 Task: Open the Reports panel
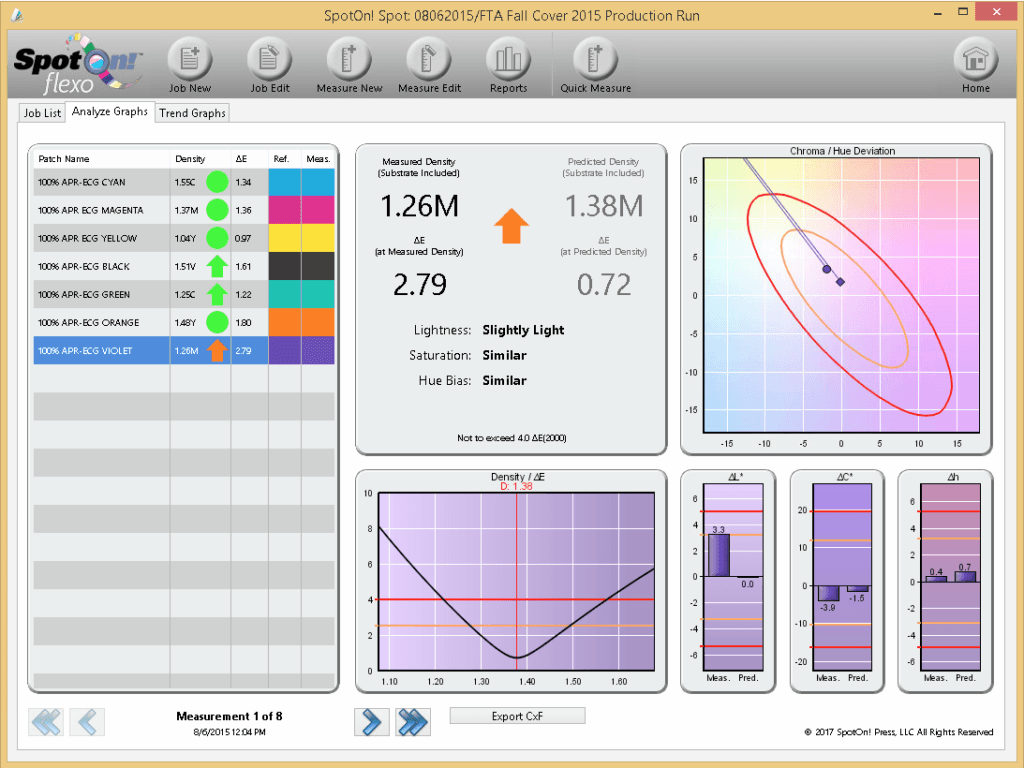point(509,60)
